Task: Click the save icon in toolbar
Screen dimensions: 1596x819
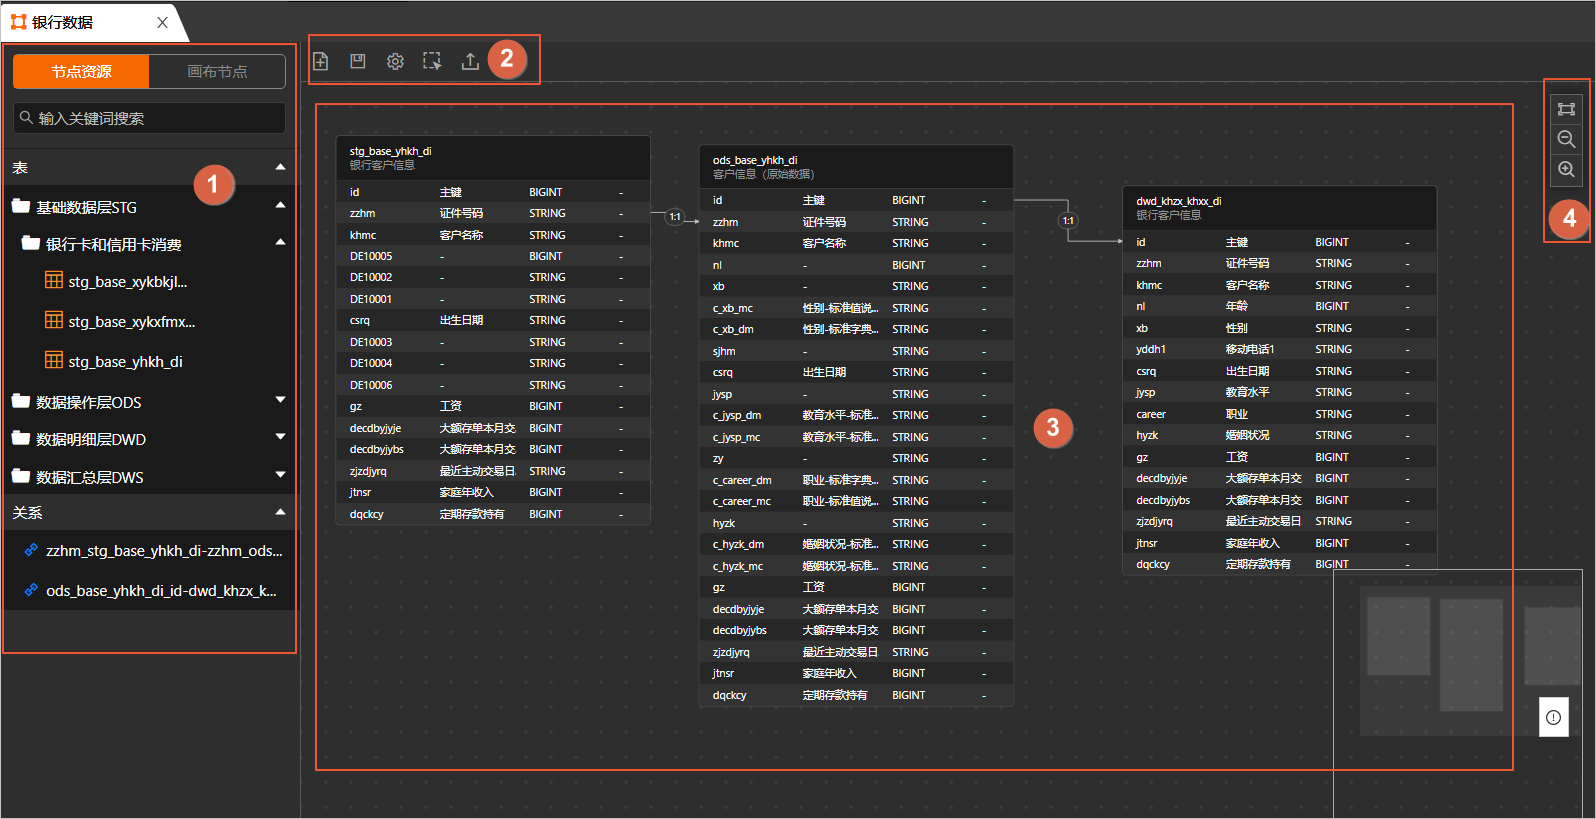Action: (358, 61)
